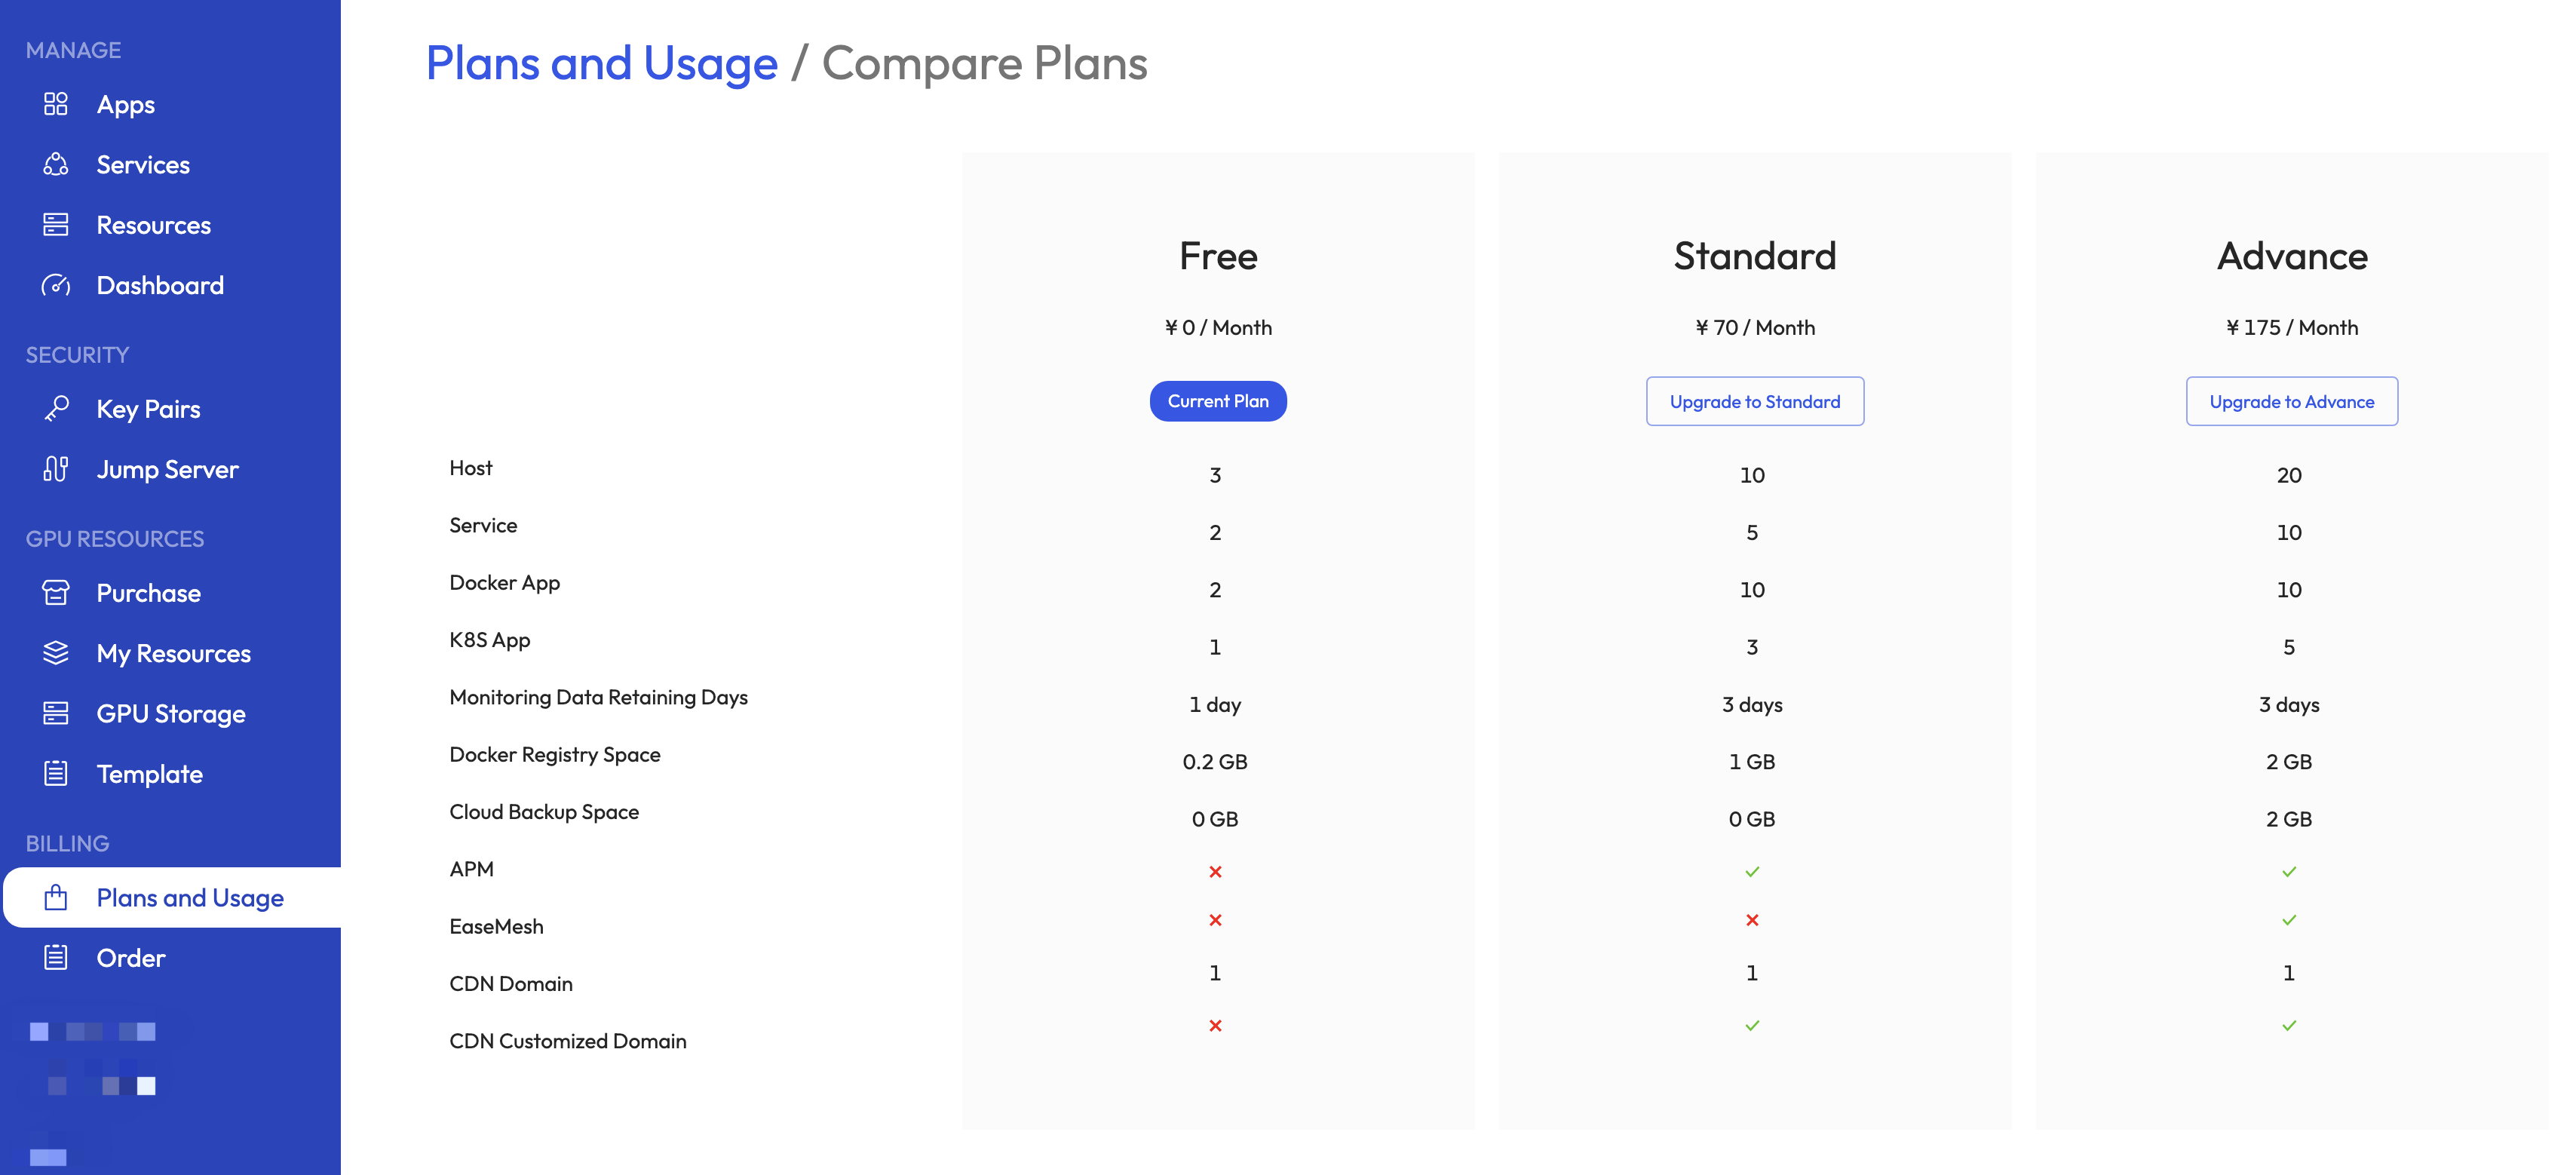Viewport: 2576px width, 1175px height.
Task: Open the Plans and Usage menu item
Action: tap(190, 898)
